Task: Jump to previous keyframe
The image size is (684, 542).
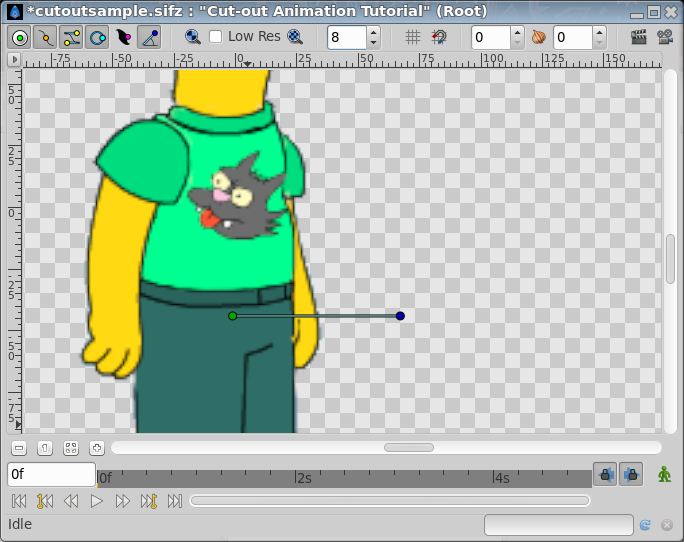Action: pyautogui.click(x=45, y=501)
